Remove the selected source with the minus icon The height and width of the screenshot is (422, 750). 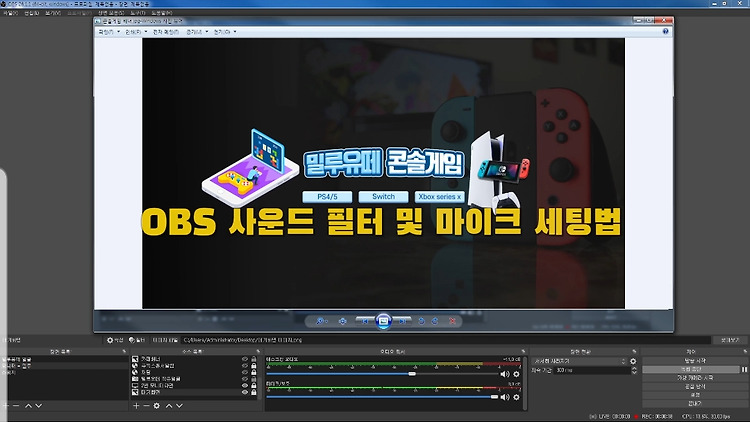click(x=146, y=406)
